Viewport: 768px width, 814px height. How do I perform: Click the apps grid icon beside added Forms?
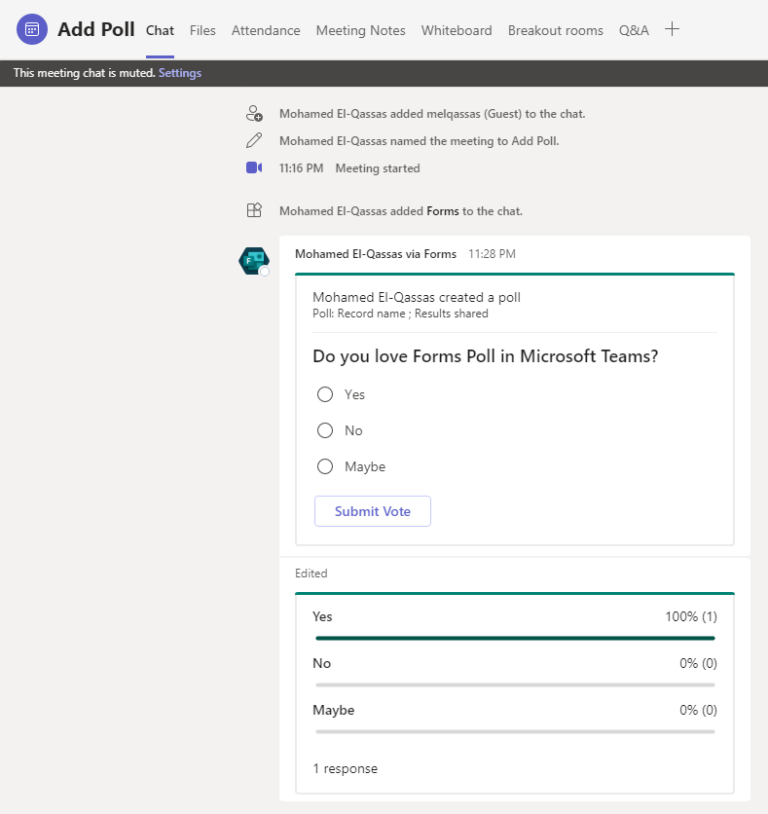[x=254, y=210]
